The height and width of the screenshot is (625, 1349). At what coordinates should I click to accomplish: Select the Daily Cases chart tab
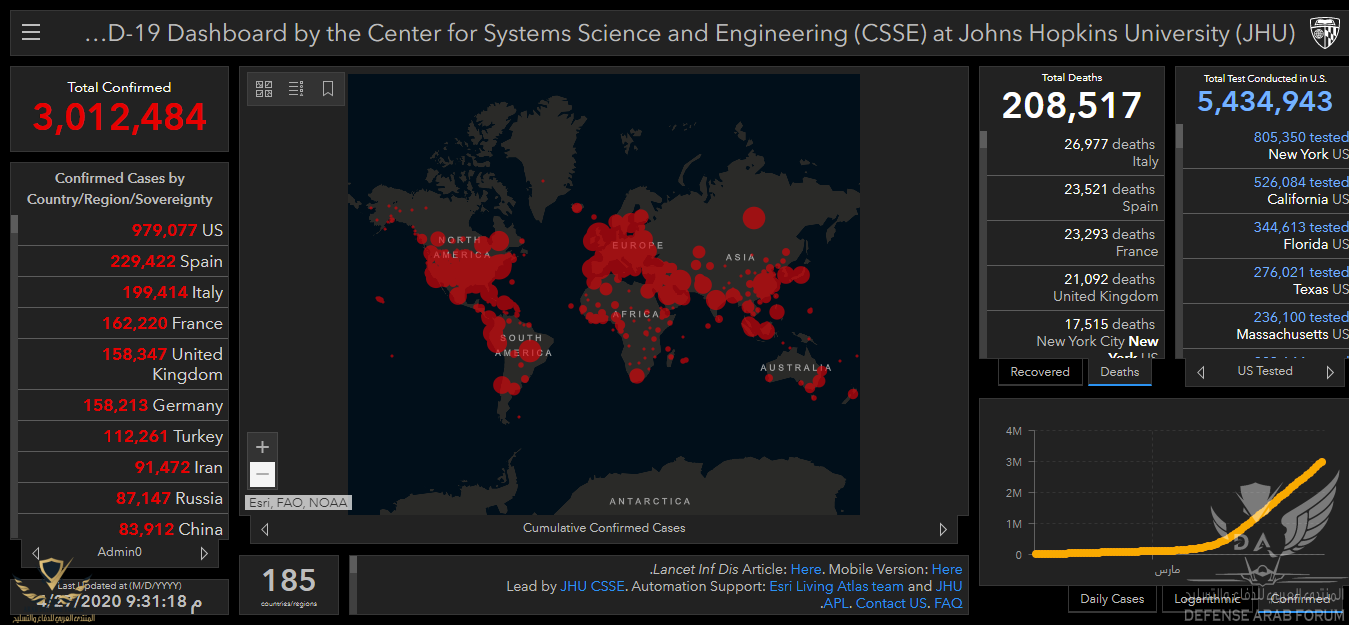[1112, 599]
